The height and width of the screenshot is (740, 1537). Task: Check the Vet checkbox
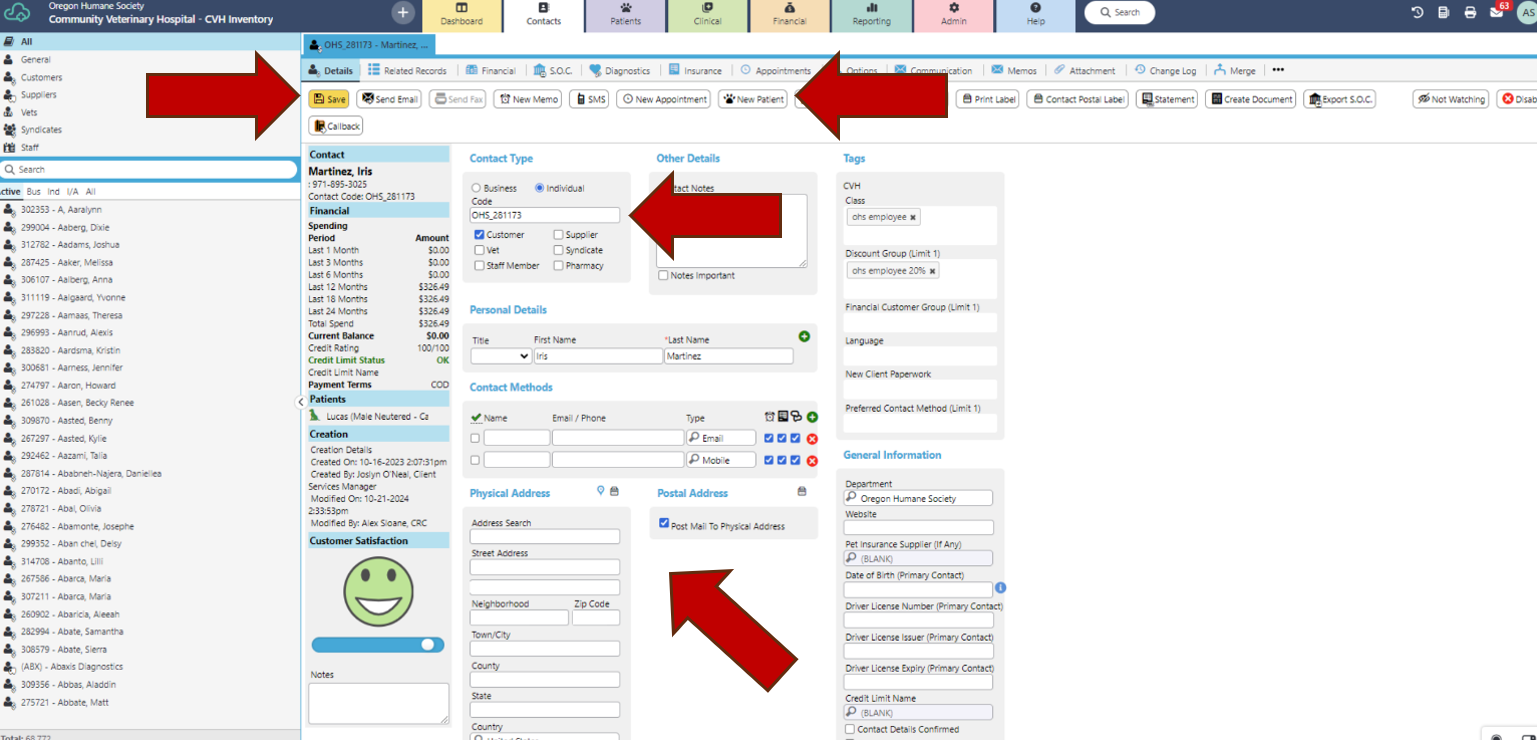tap(480, 250)
